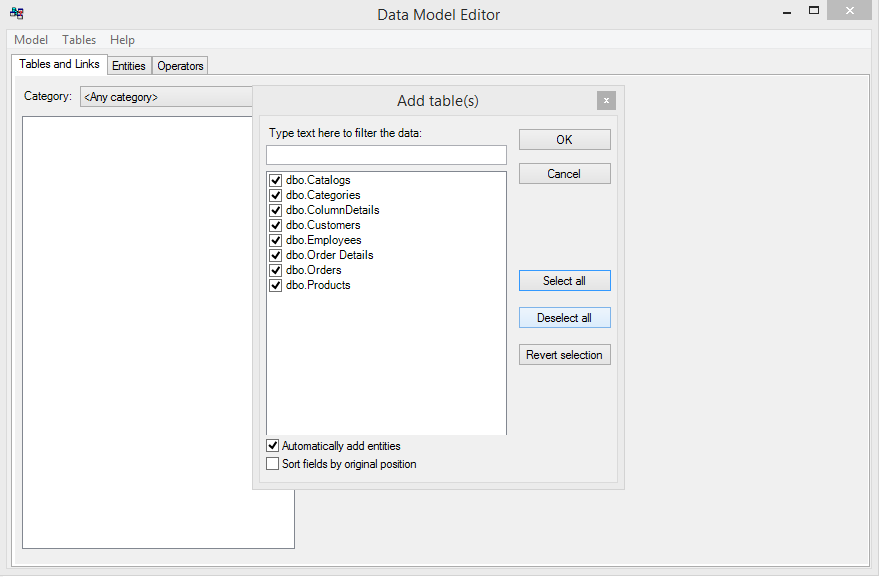Switch to the Entities tab
879x577 pixels.
128,65
